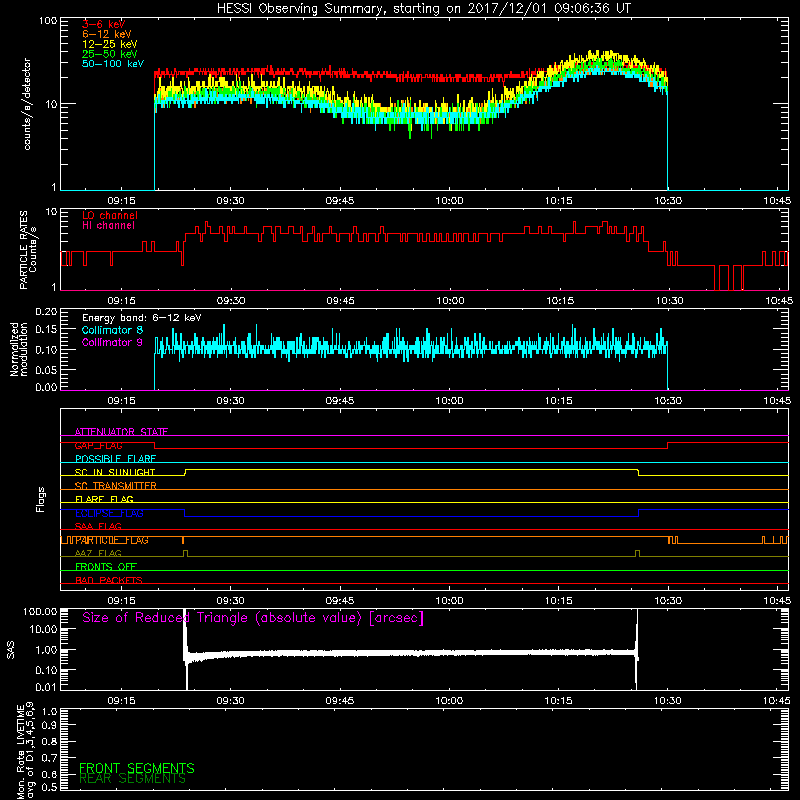Click the ECLIPSE_FLAG label
The image size is (800, 800).
click(x=109, y=513)
